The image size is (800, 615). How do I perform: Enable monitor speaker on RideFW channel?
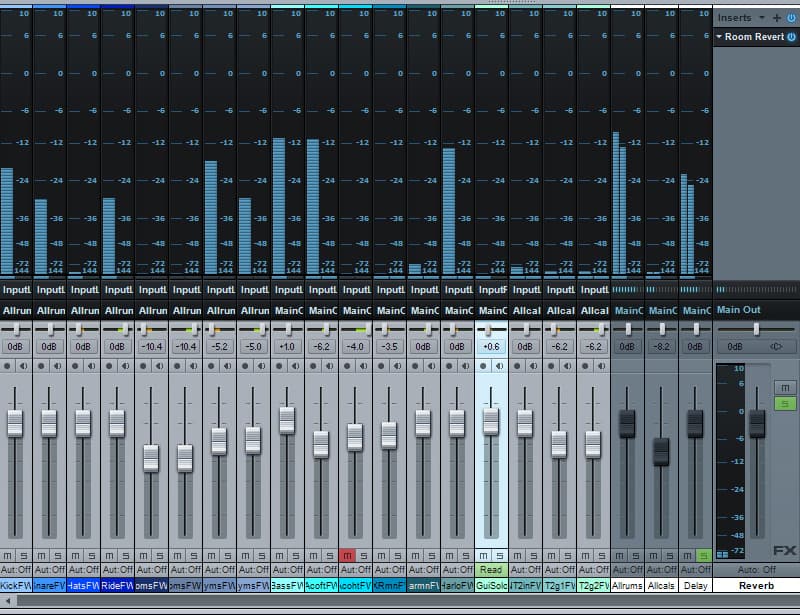(126, 366)
